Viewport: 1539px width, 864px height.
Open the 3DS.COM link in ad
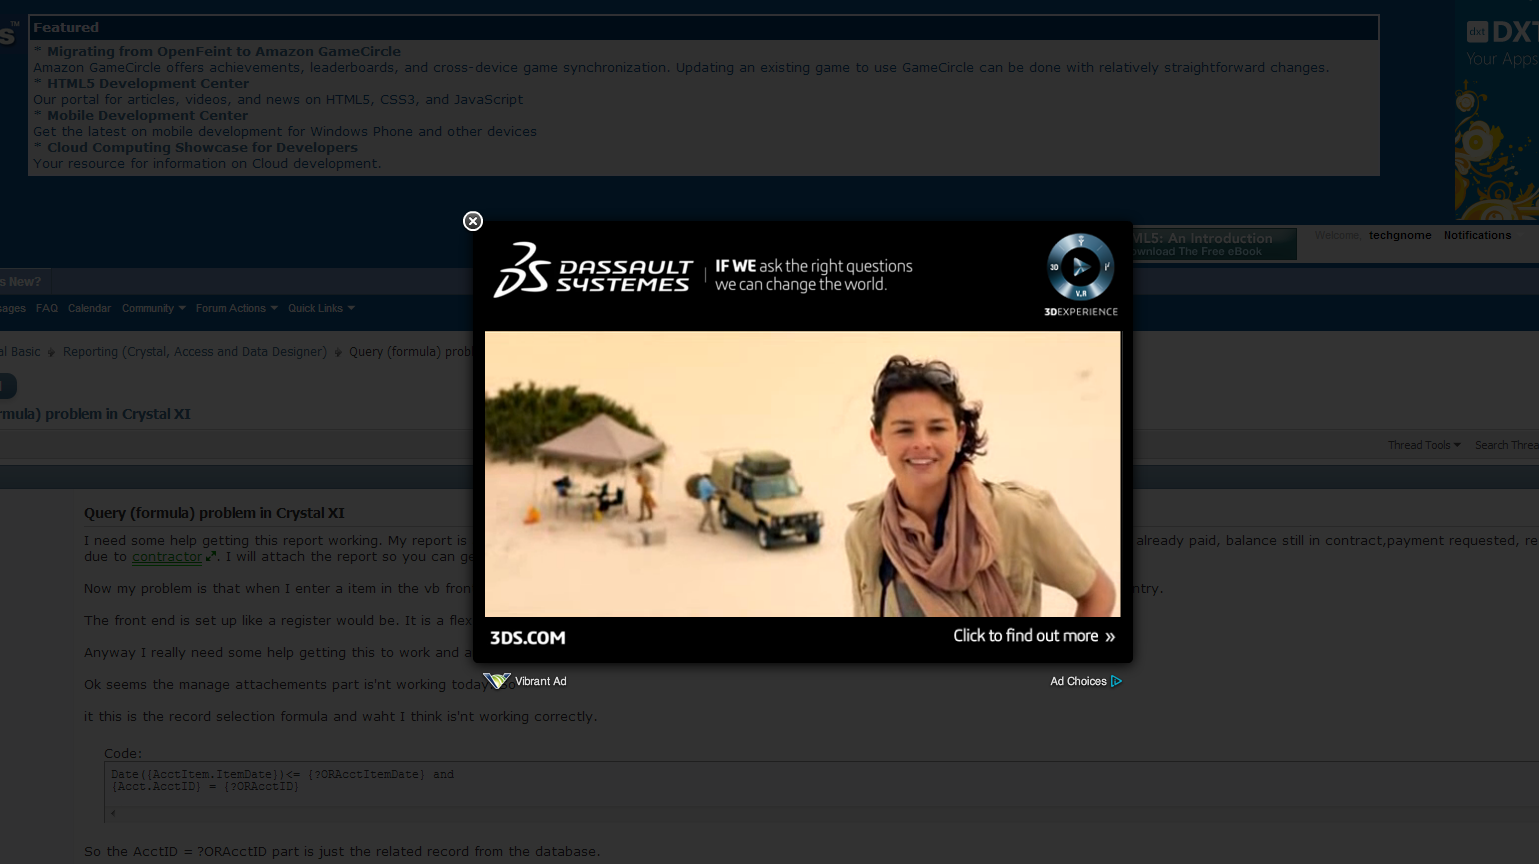pos(528,638)
